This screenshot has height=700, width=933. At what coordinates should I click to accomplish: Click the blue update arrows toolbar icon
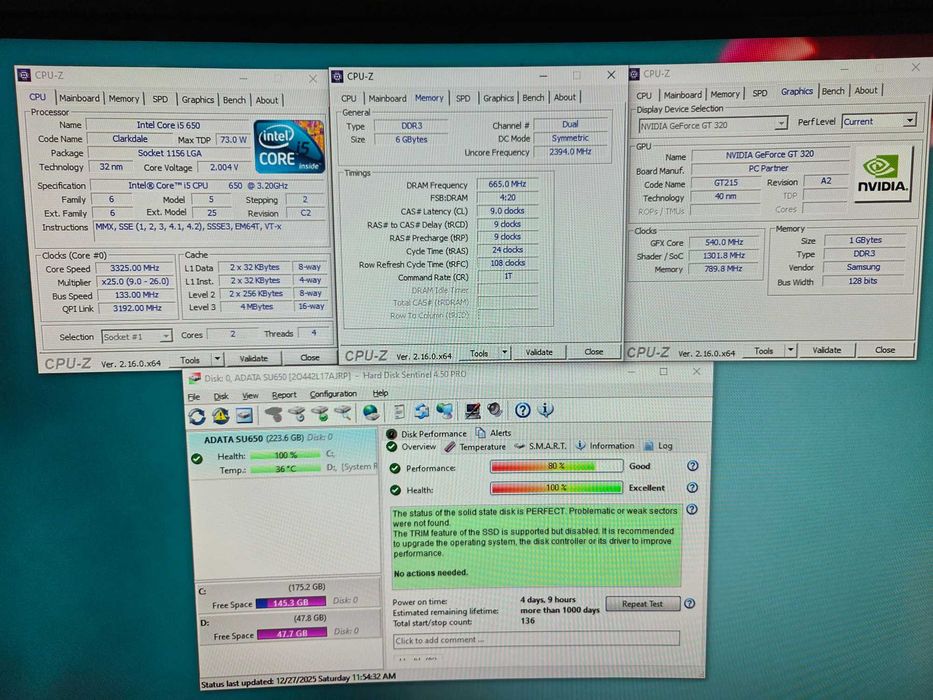pyautogui.click(x=422, y=411)
